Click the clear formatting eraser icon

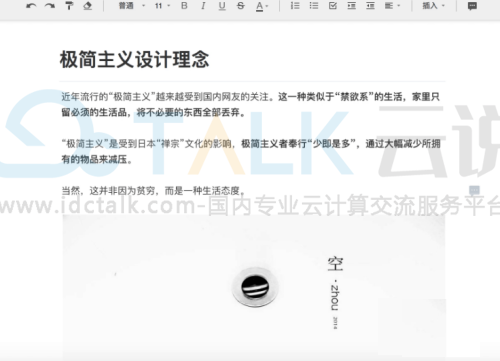coord(87,6)
